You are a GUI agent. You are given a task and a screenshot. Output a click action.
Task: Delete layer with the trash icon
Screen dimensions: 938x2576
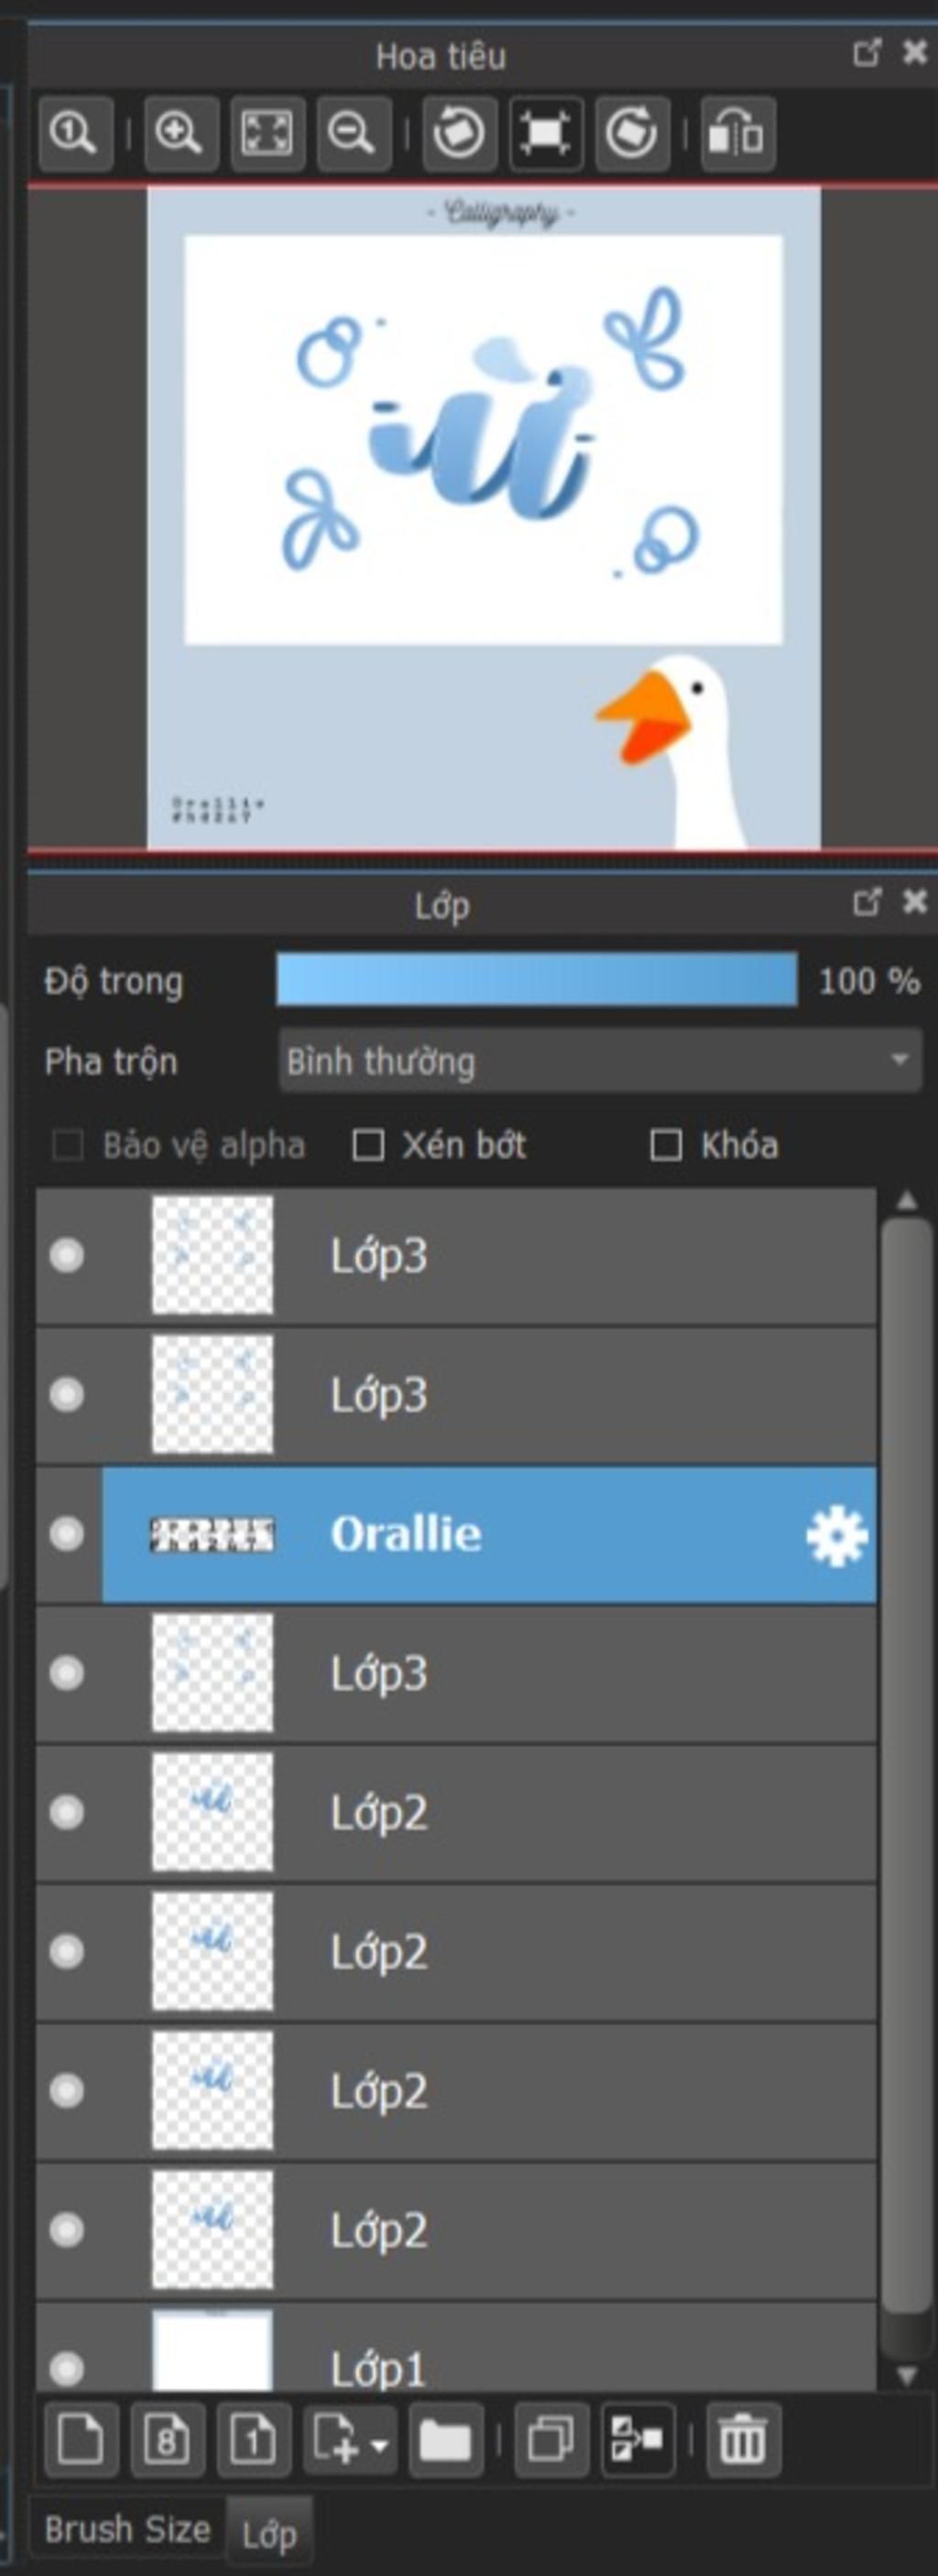point(742,2440)
